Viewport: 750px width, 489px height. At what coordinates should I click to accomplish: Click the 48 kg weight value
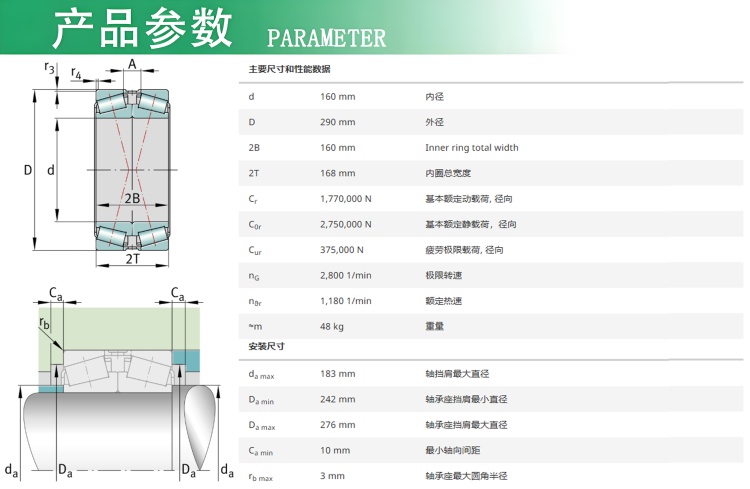[x=331, y=326]
